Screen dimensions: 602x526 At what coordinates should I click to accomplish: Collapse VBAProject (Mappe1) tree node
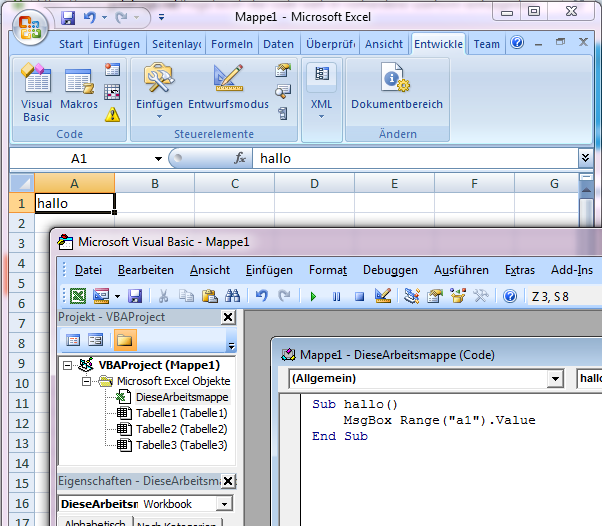pos(68,365)
